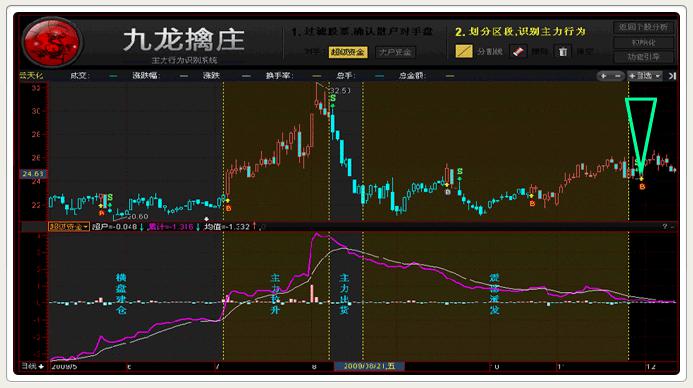Screen dimensions: 693x388
Task: Zoom out with the minus button
Action: [617, 76]
